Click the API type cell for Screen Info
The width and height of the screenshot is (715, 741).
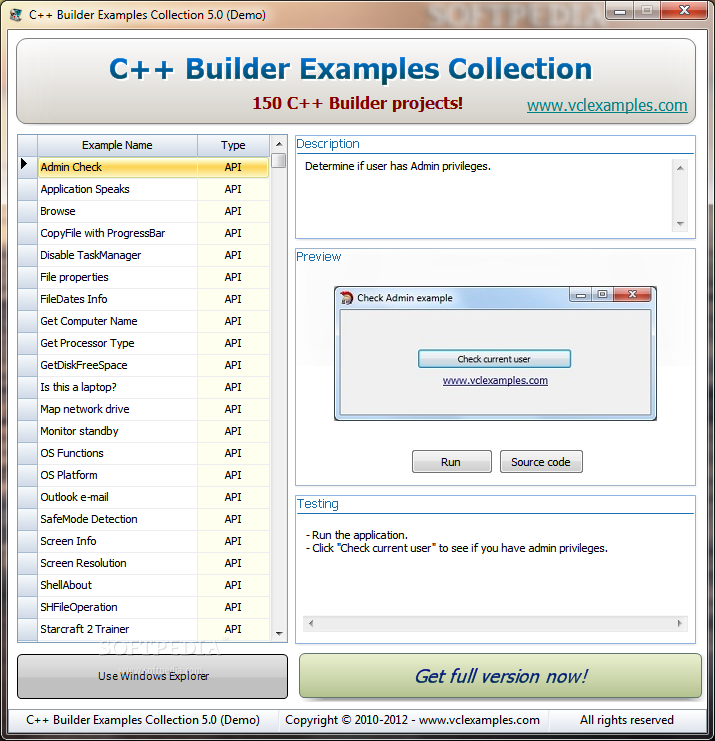[x=233, y=541]
